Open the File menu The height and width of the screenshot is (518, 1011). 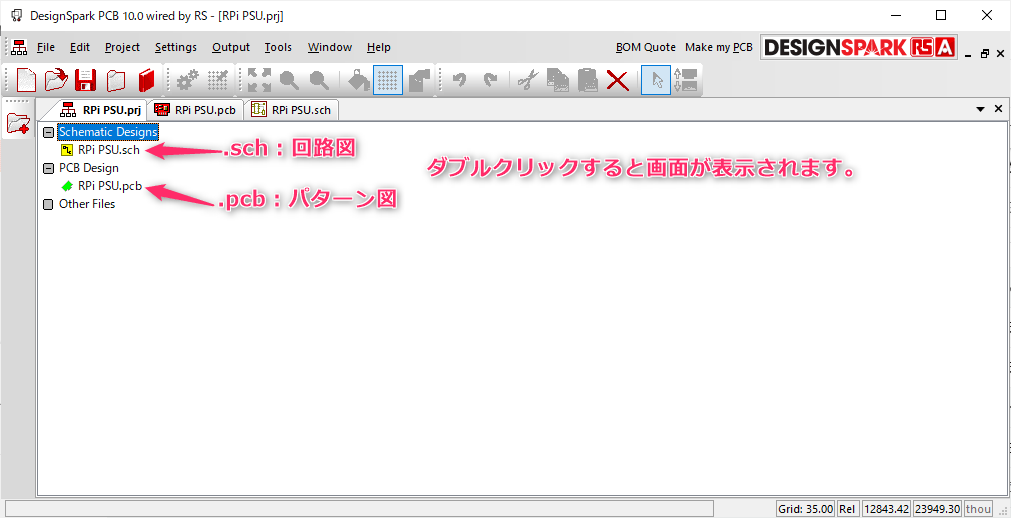pyautogui.click(x=46, y=47)
